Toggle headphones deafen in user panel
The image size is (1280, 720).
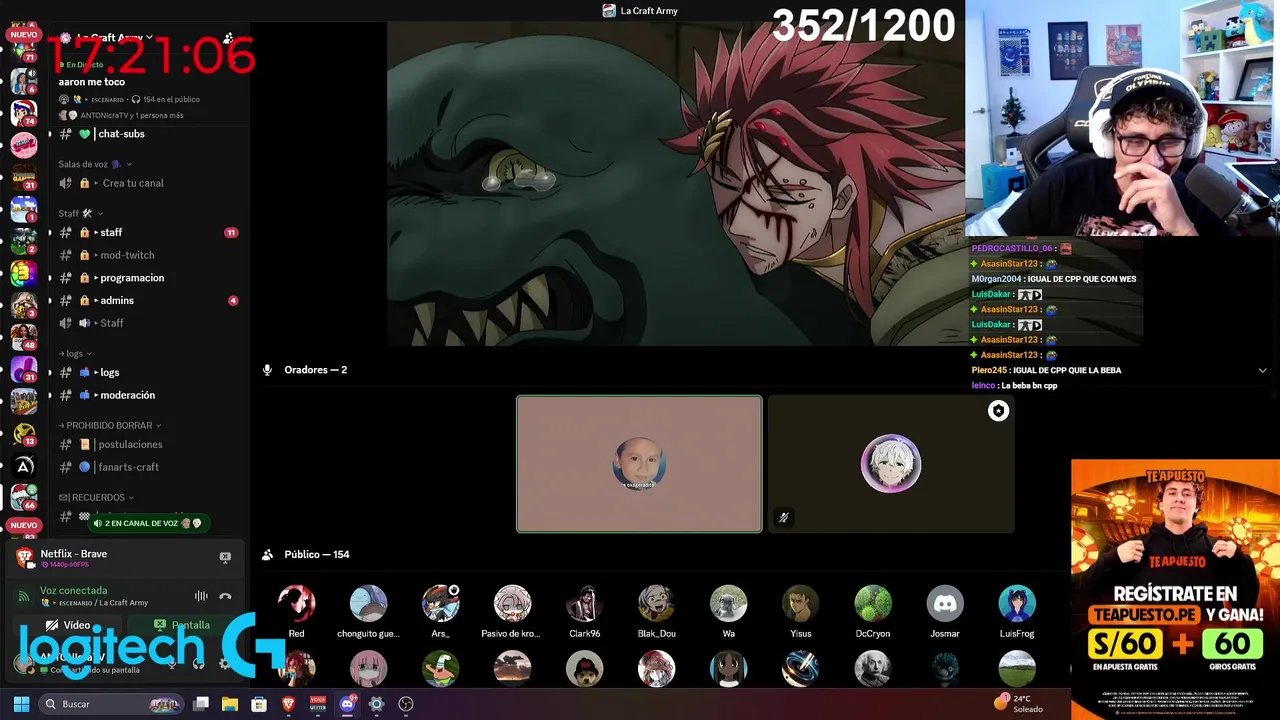pyautogui.click(x=198, y=663)
